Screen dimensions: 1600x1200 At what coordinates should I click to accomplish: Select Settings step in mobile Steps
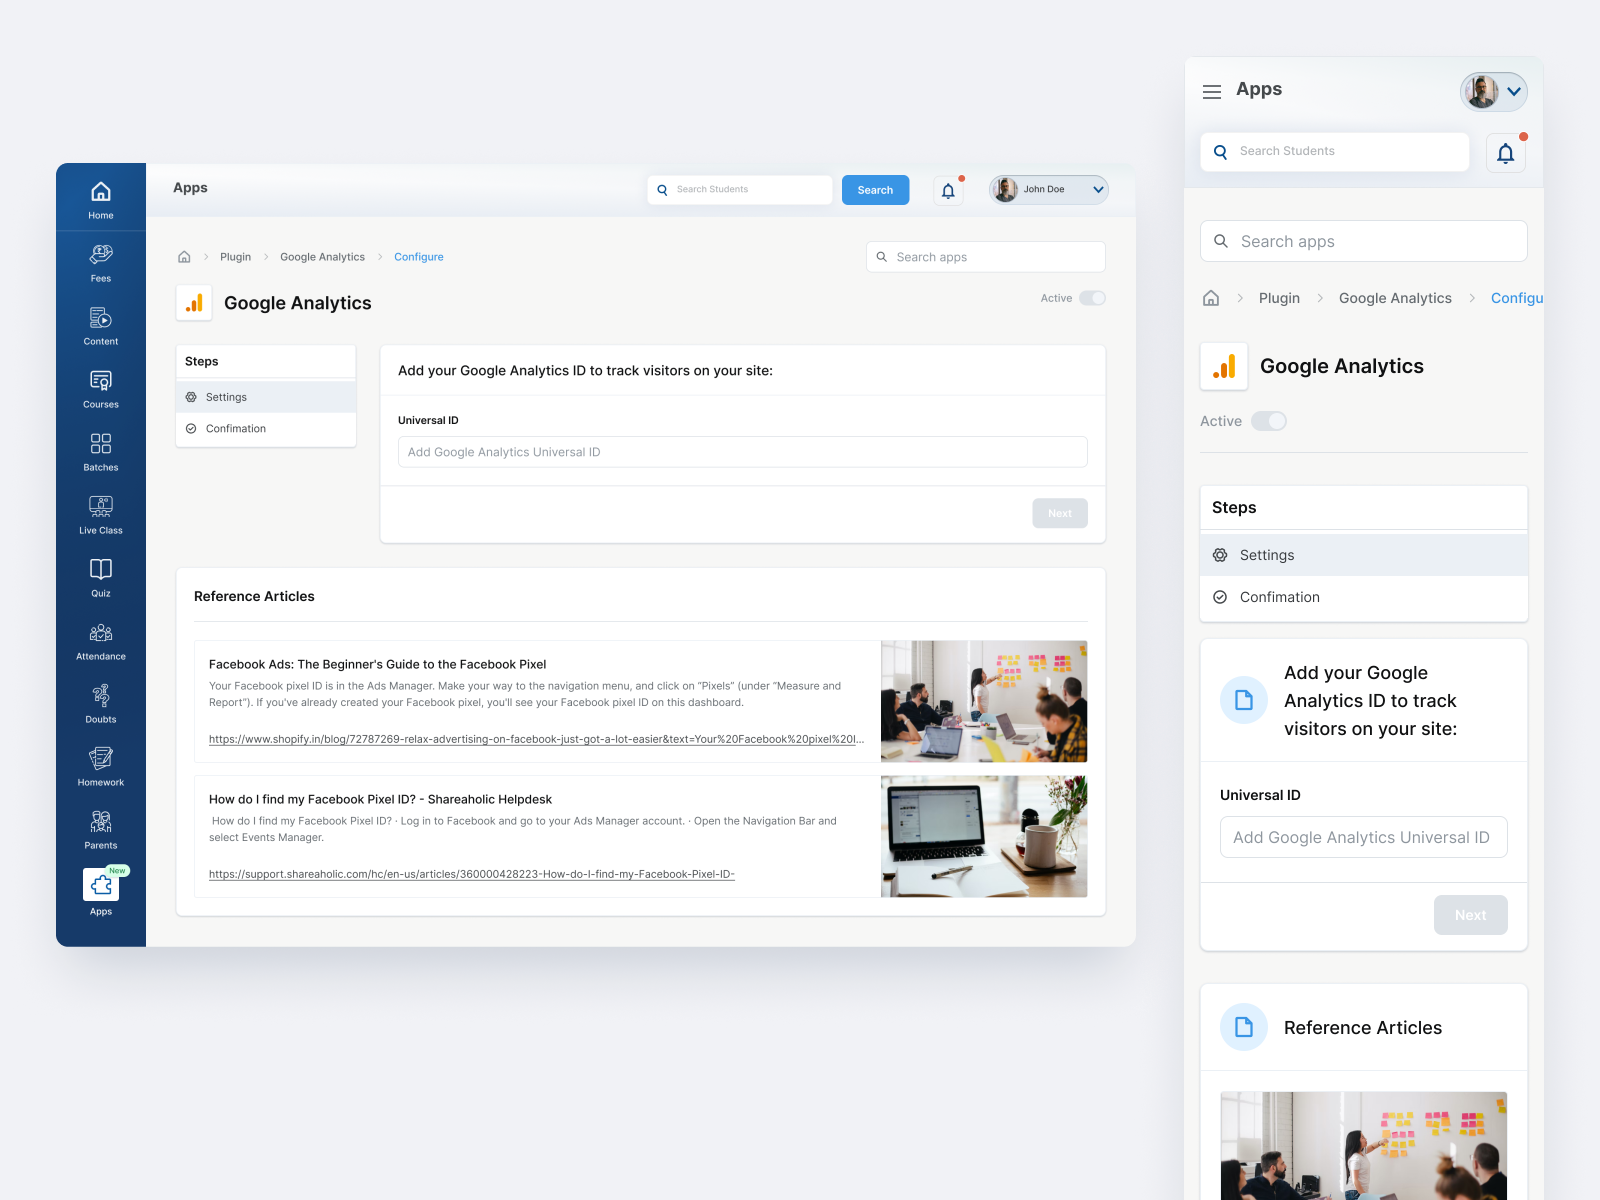tap(1364, 555)
